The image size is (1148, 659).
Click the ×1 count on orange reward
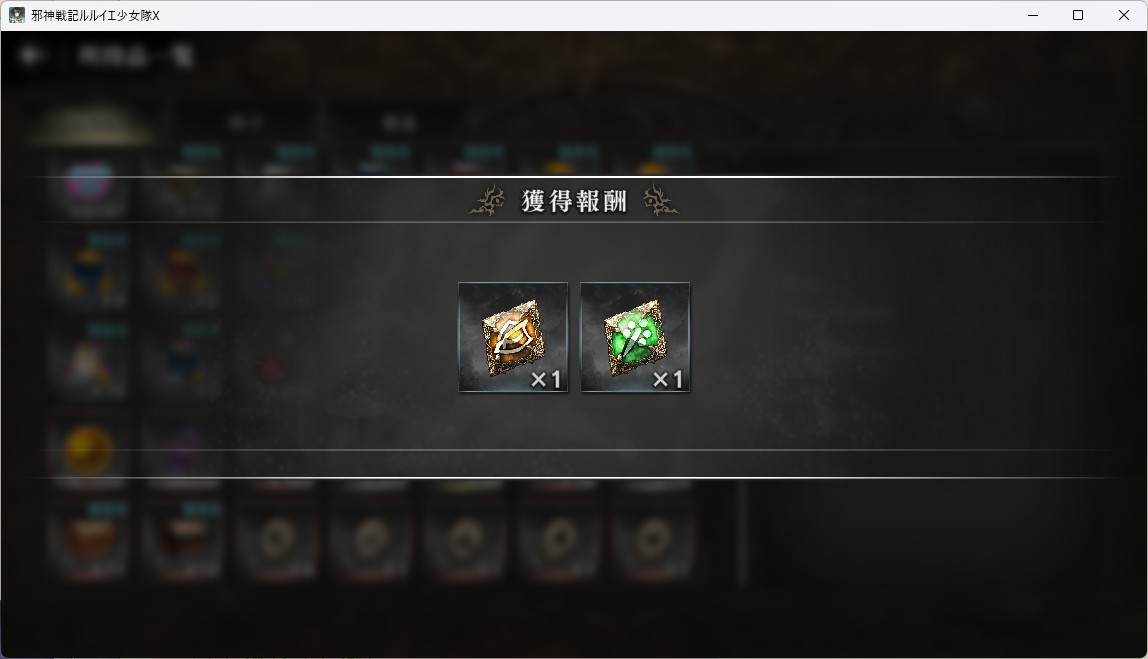[x=545, y=379]
